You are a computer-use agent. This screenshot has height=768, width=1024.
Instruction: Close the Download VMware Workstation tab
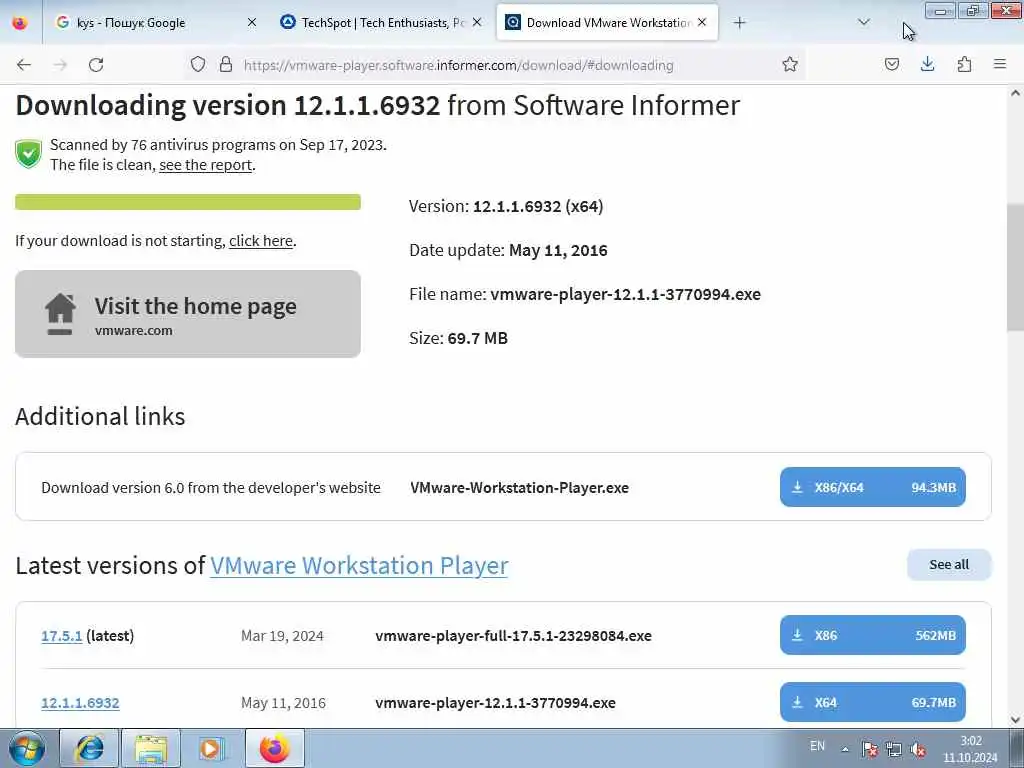[x=702, y=22]
